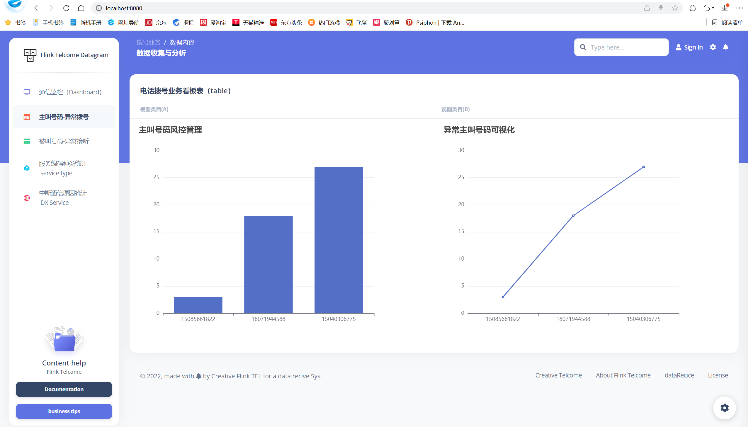Reload page with browser refresh icon
Viewport: 748px width, 427px height.
pos(67,7)
